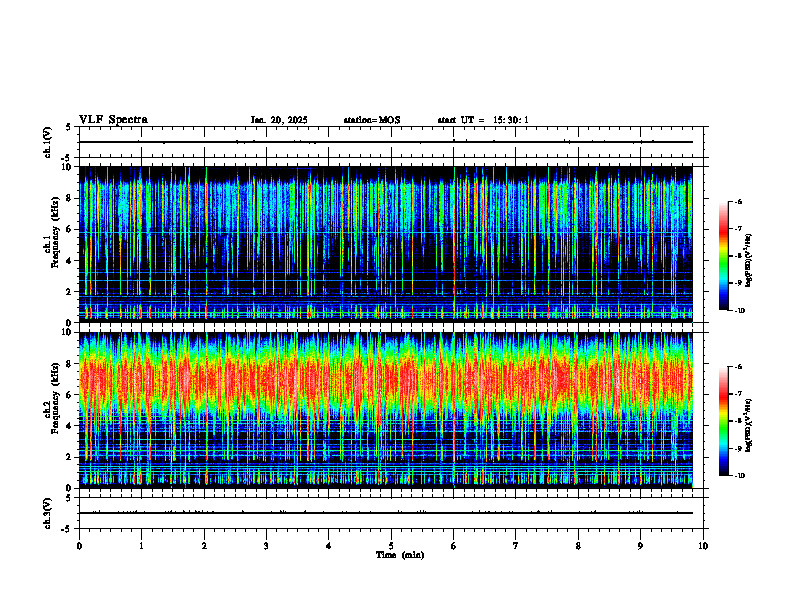This screenshot has height=612, width=792.
Task: Click the time axis tick label "3"
Action: point(266,546)
